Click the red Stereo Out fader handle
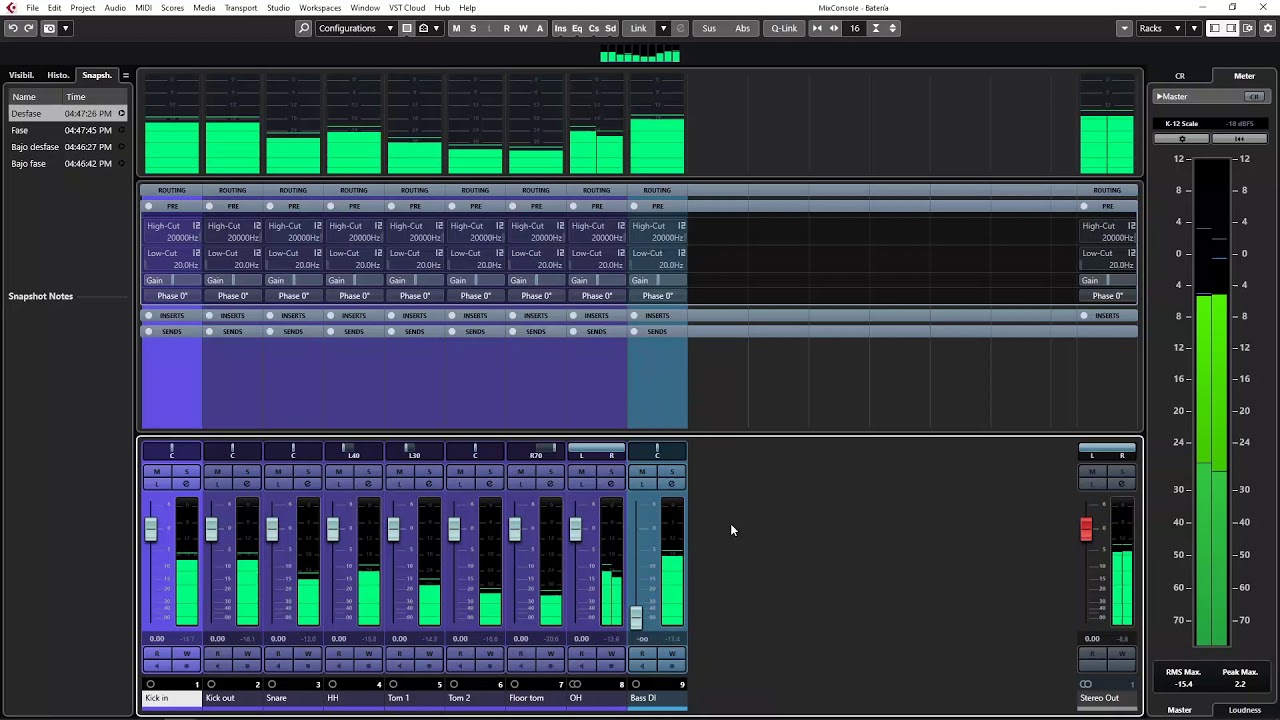The width and height of the screenshot is (1280, 720). [x=1086, y=529]
